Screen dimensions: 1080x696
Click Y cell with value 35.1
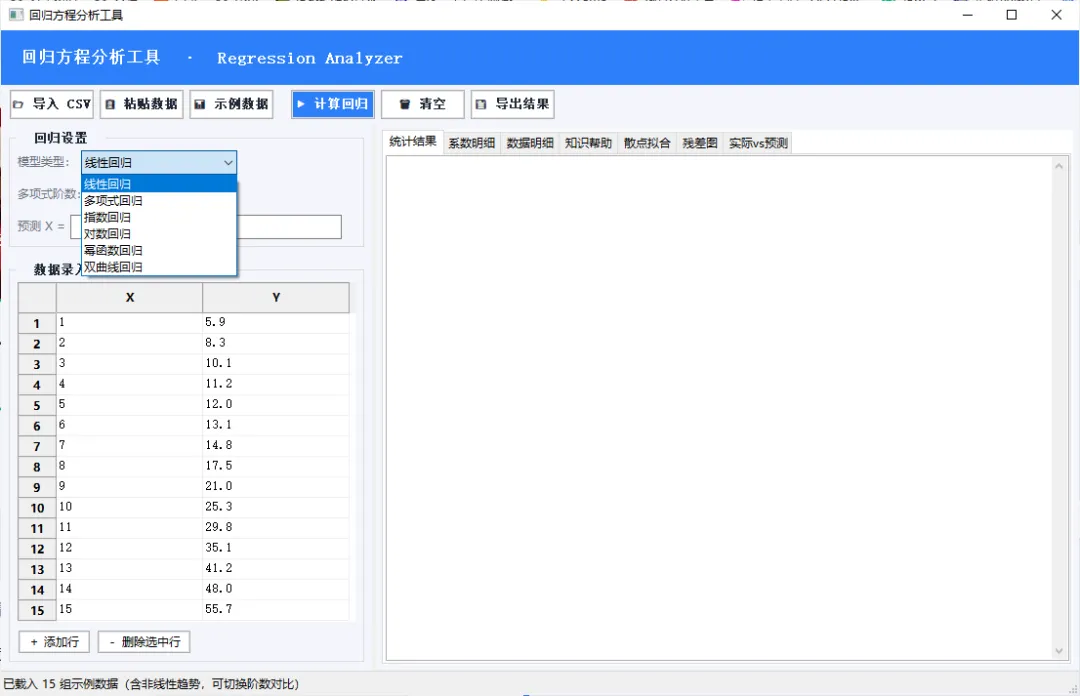coord(276,549)
